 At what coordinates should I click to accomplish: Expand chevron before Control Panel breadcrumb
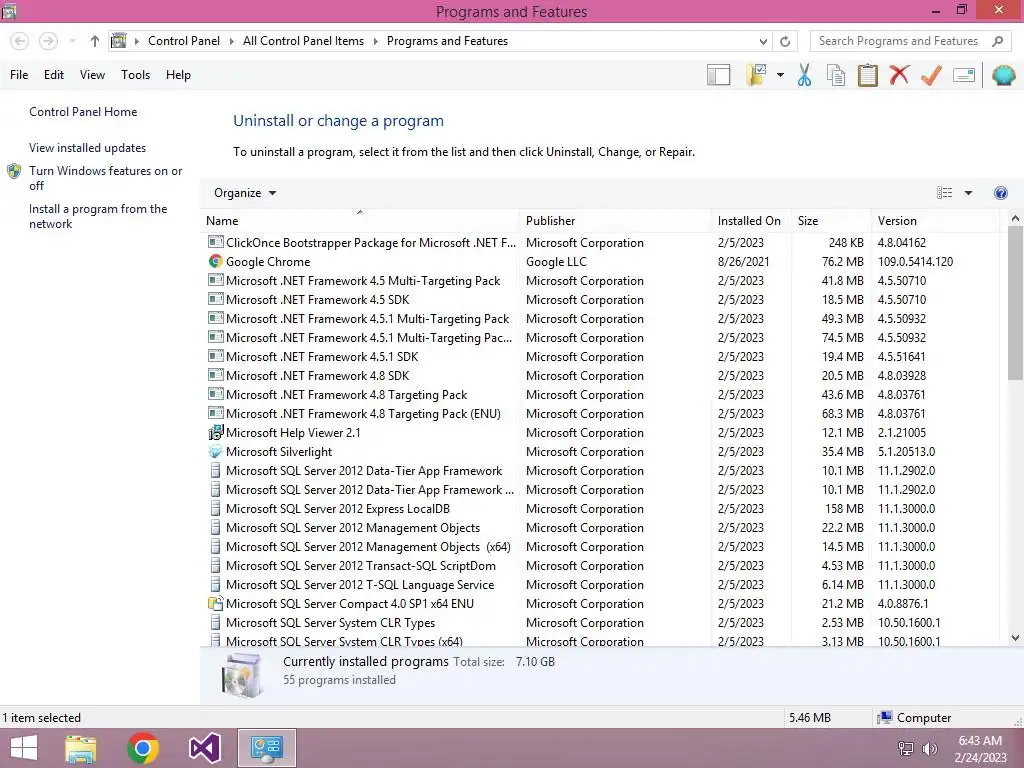click(x=136, y=41)
